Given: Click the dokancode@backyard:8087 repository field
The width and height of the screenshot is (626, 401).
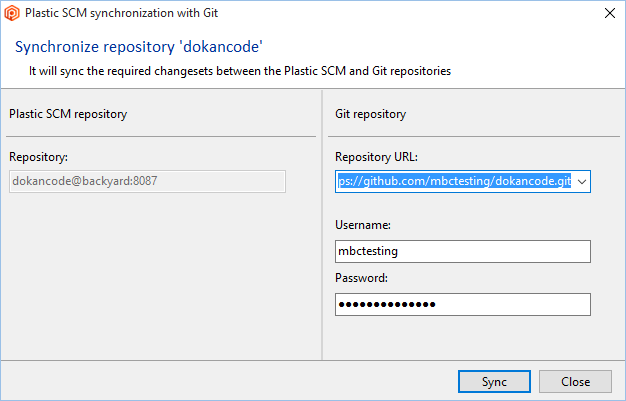Looking at the screenshot, I should (x=147, y=181).
